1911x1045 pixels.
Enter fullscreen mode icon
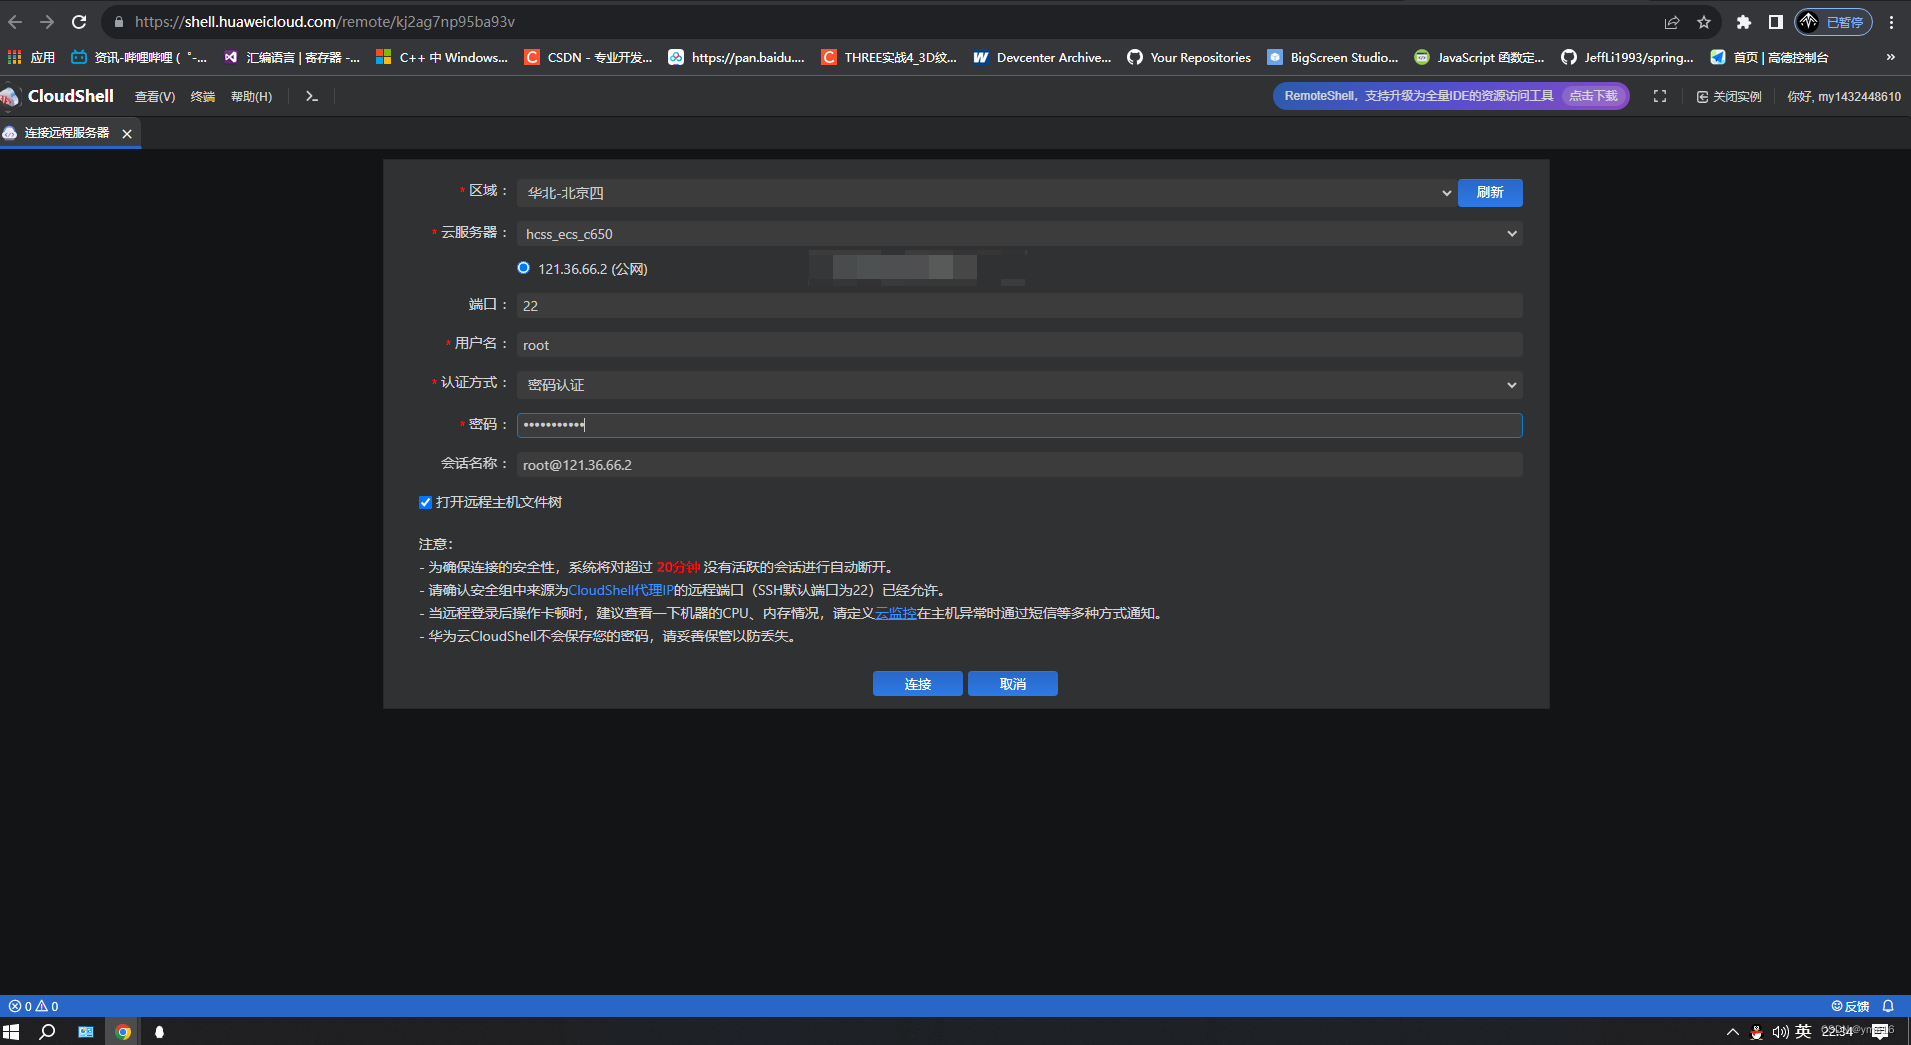pyautogui.click(x=1660, y=96)
